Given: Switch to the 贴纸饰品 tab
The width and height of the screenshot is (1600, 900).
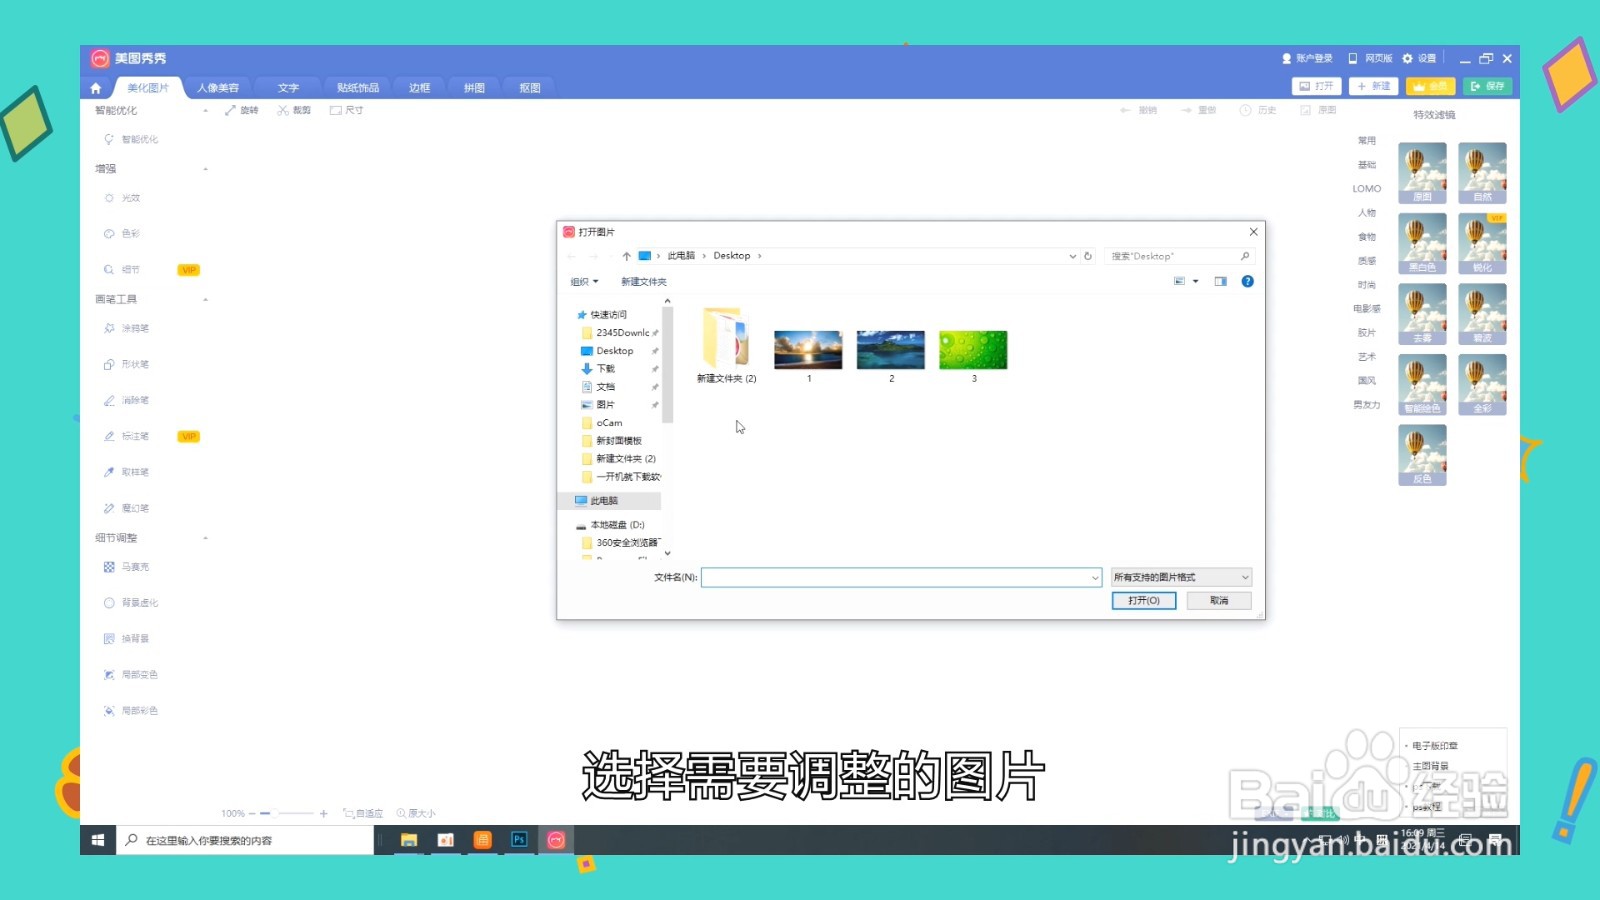Looking at the screenshot, I should point(357,88).
